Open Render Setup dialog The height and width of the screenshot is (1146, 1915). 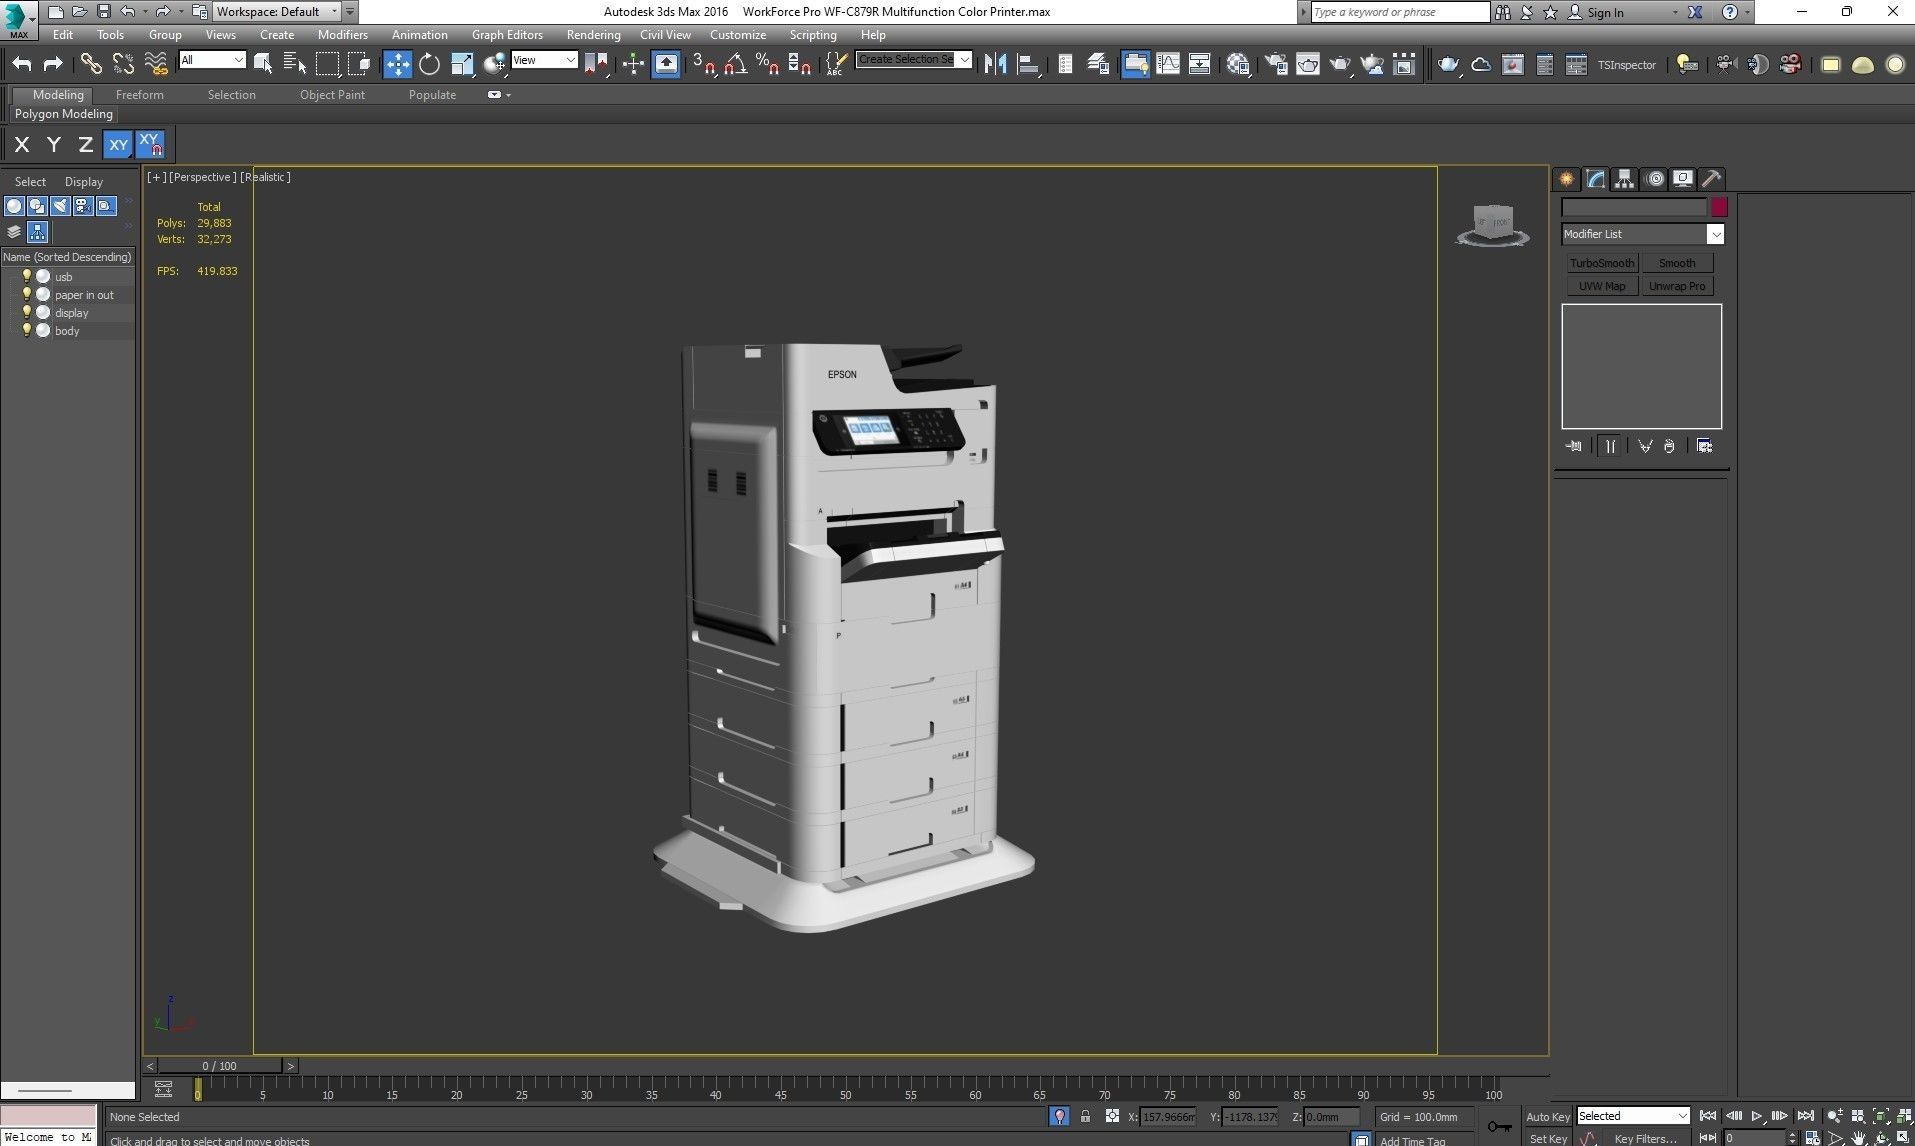(x=1276, y=64)
